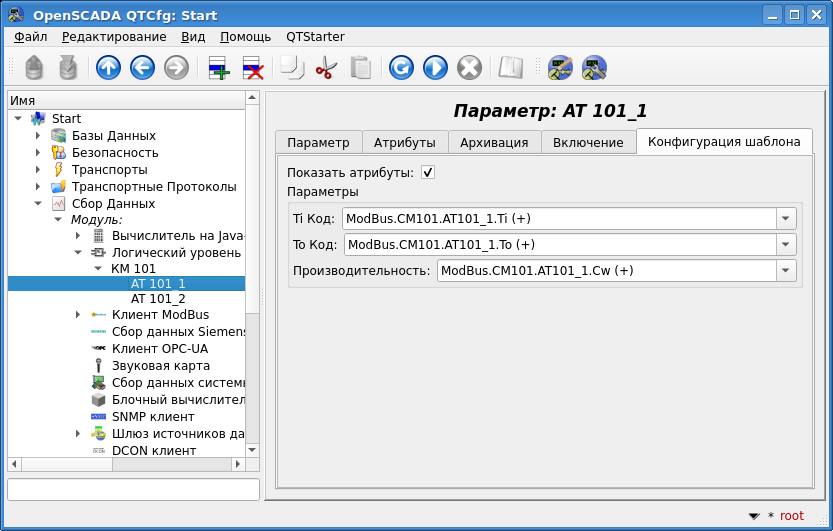This screenshot has width=833, height=531.
Task: Switch to the 'Архивация' tab
Action: (494, 142)
